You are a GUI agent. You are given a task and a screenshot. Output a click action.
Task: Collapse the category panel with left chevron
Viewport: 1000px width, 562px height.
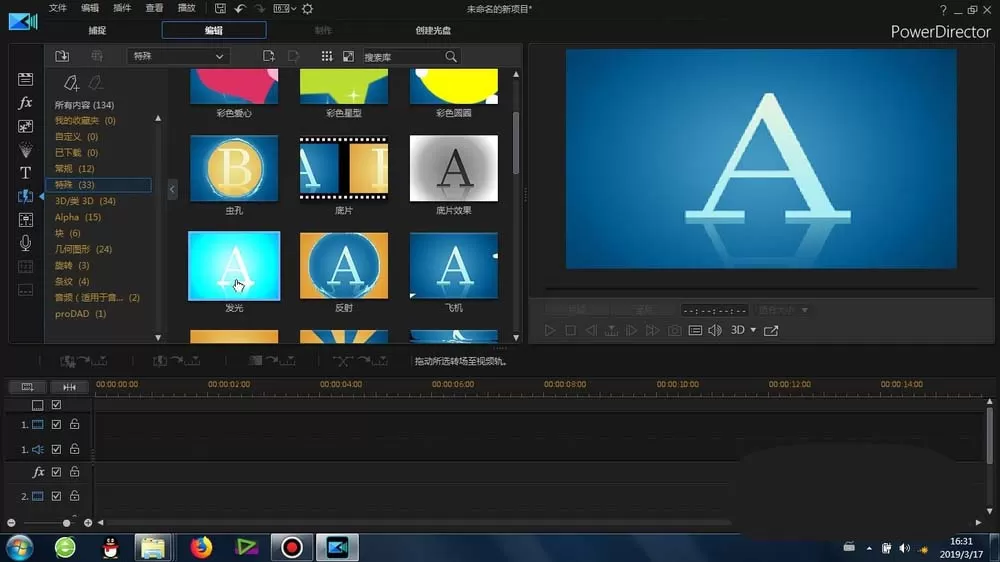coord(172,189)
